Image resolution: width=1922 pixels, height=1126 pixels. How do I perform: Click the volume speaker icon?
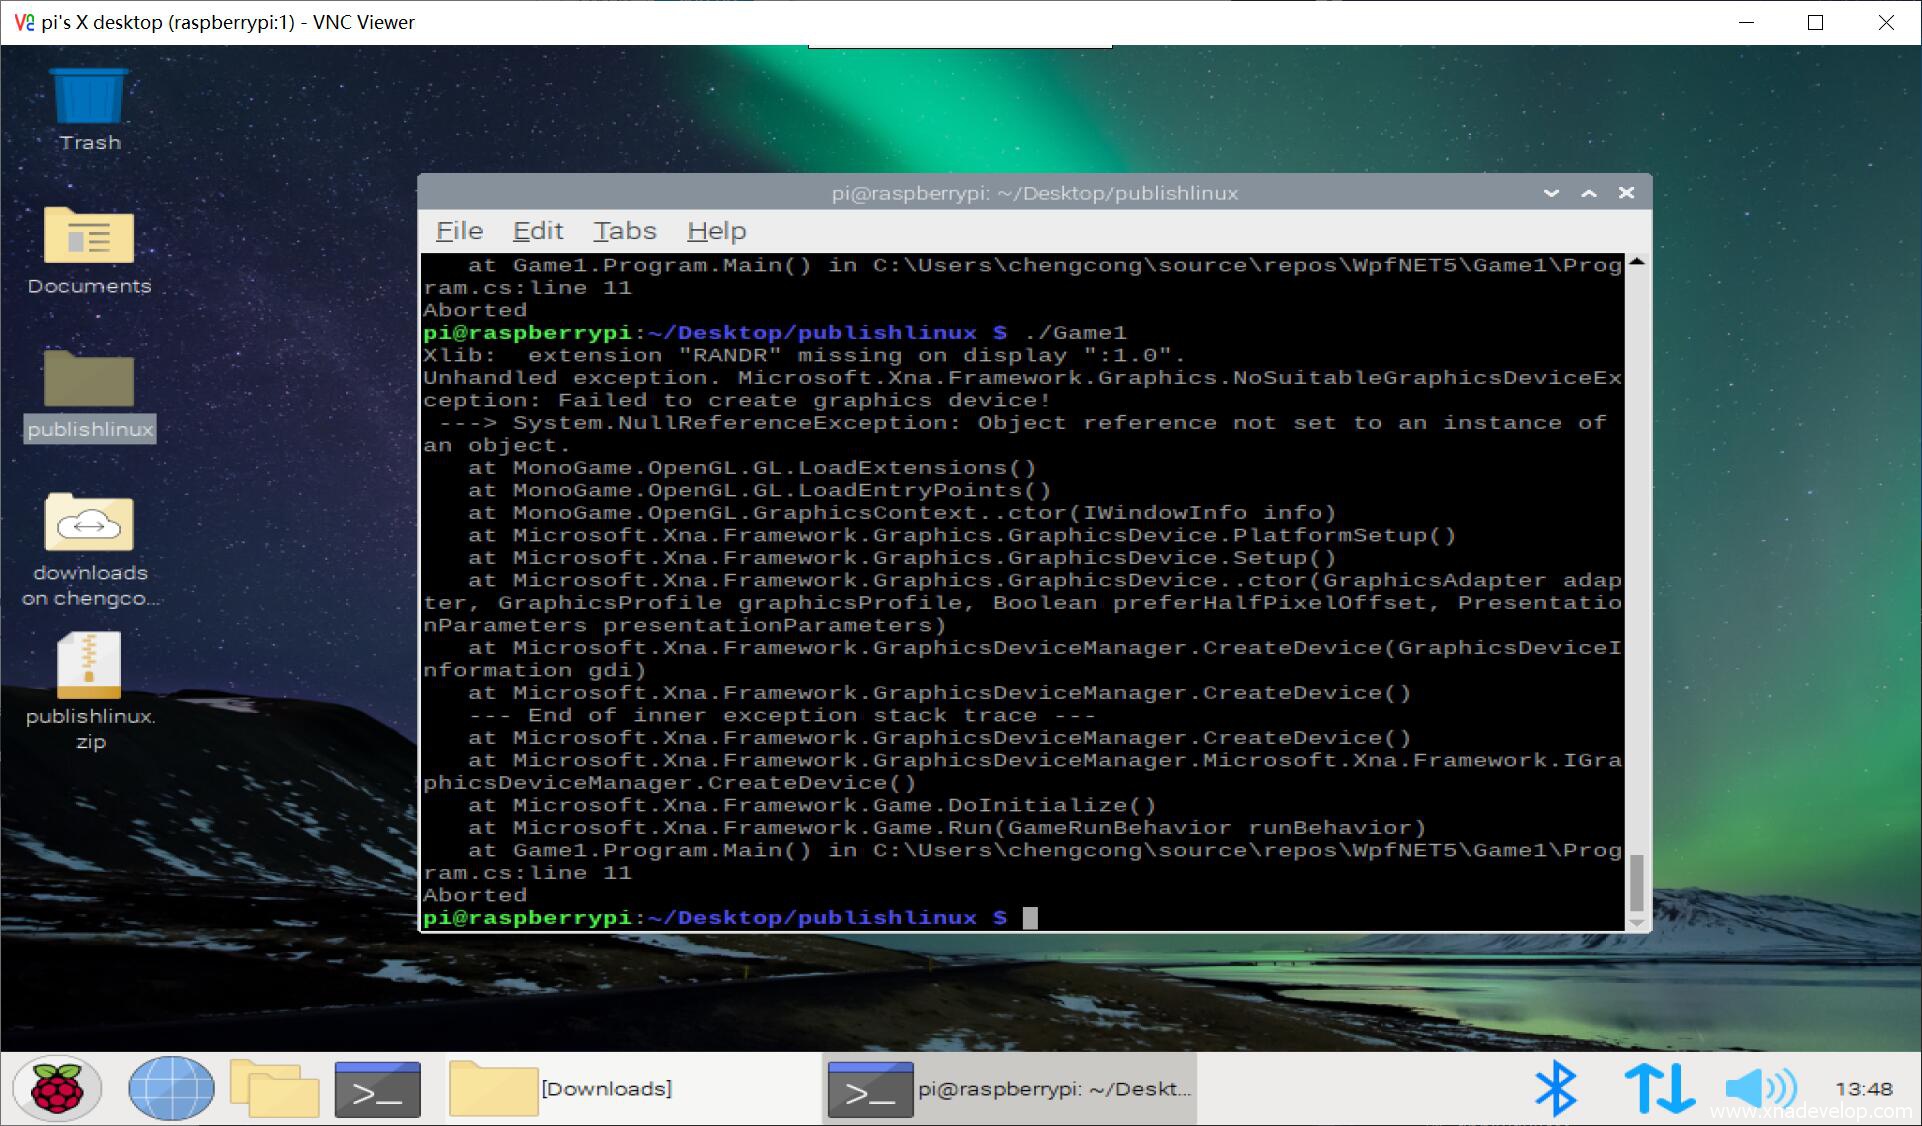pyautogui.click(x=1759, y=1088)
